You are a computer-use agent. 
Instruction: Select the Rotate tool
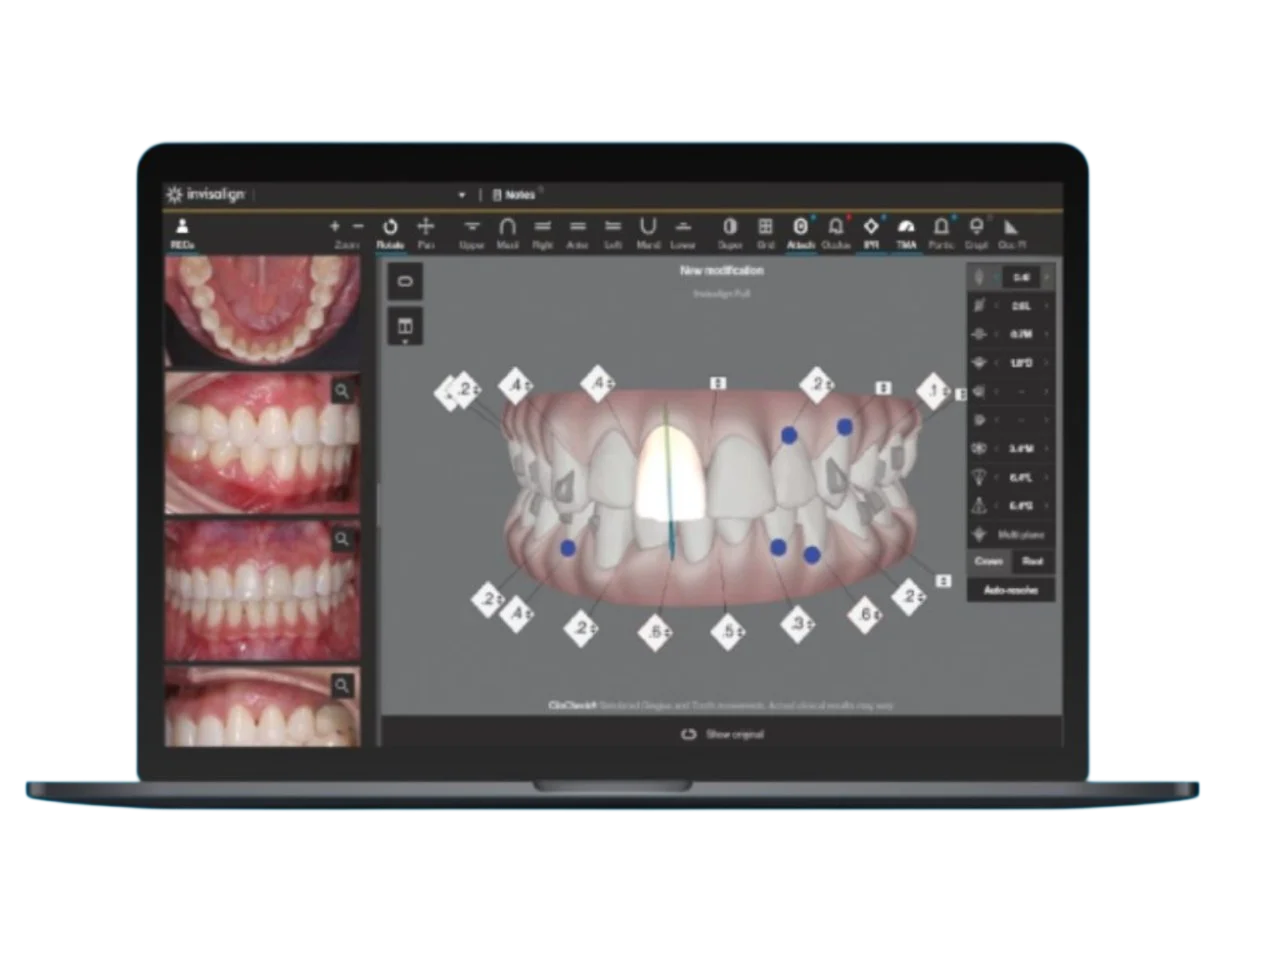coord(392,230)
